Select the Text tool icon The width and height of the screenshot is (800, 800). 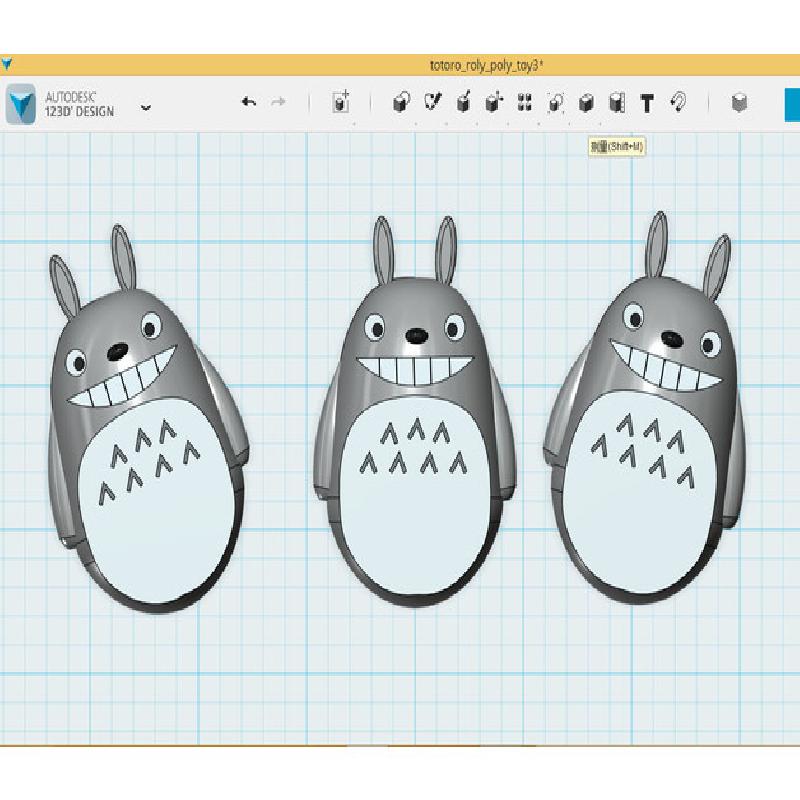click(647, 103)
